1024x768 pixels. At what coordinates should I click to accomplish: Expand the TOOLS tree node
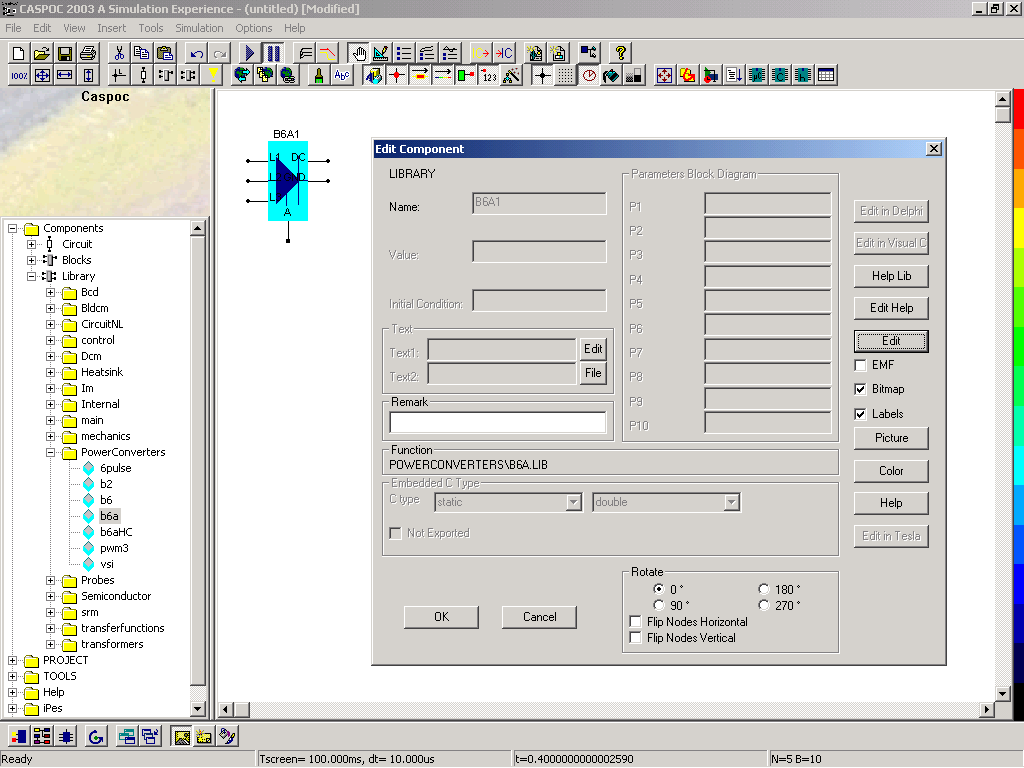[12, 677]
